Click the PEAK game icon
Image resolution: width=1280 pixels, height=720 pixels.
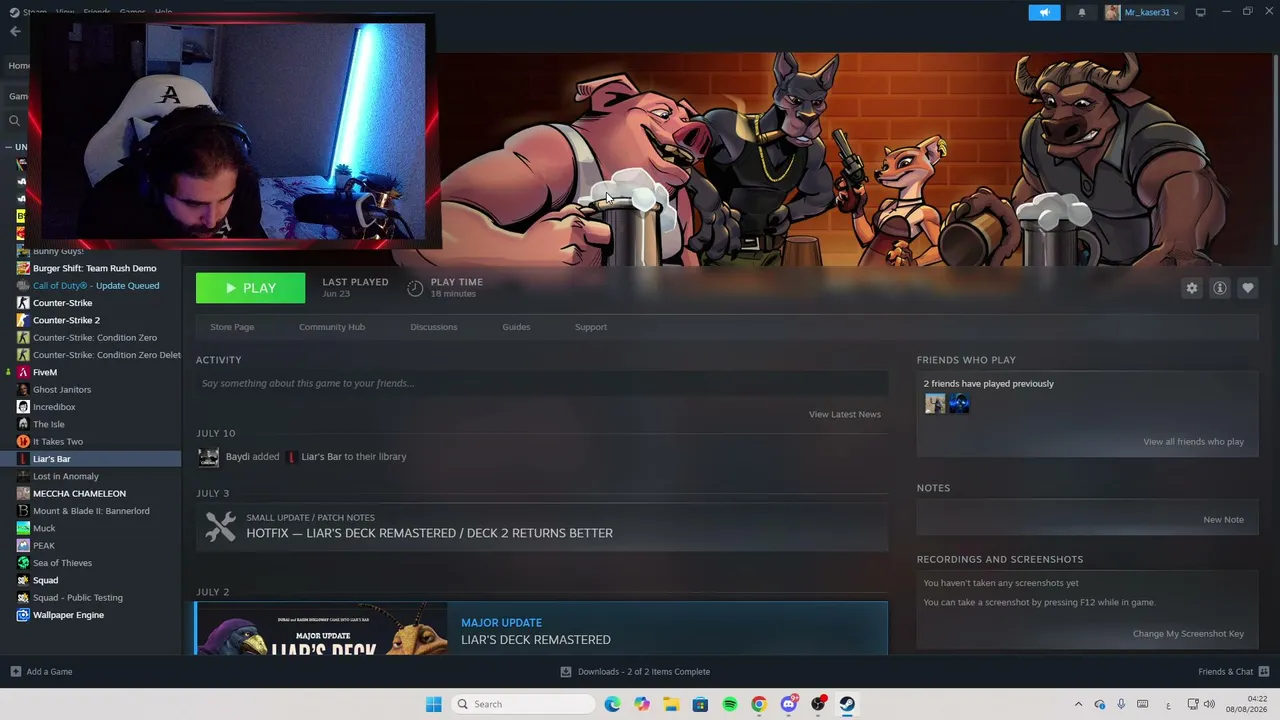click(23, 546)
